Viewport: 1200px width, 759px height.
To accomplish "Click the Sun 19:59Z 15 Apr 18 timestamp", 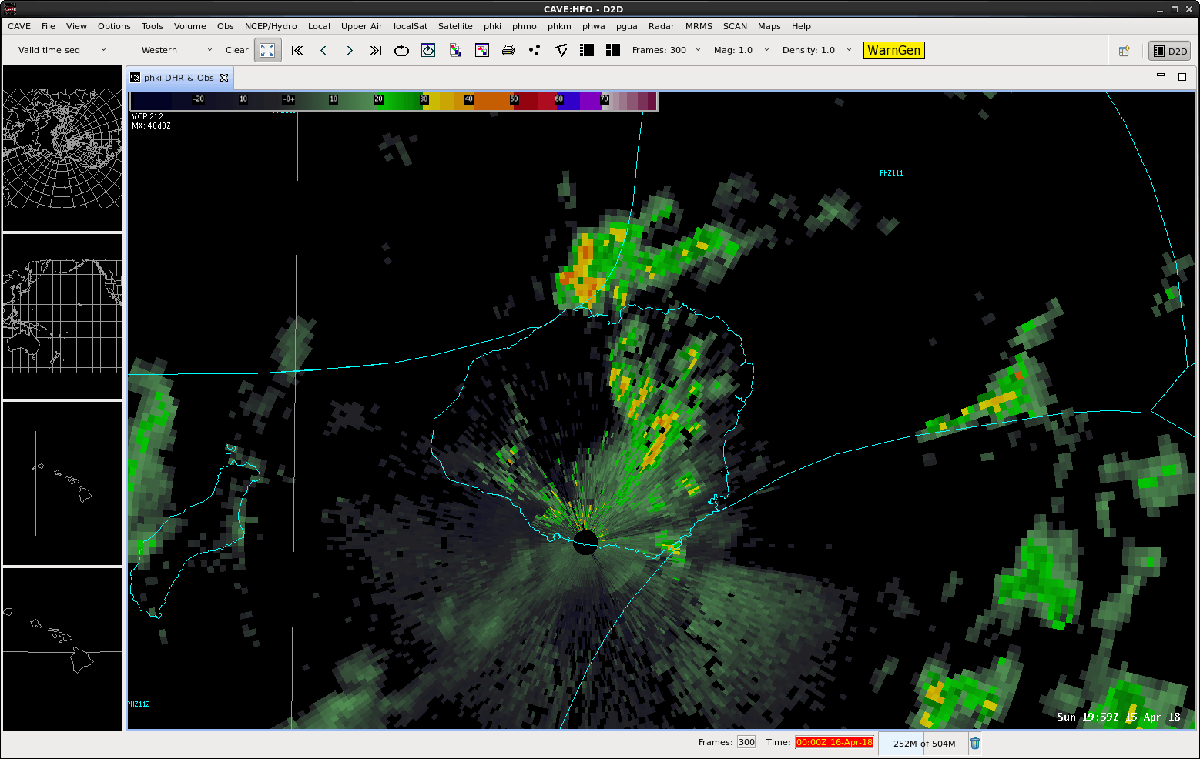I will click(1119, 716).
